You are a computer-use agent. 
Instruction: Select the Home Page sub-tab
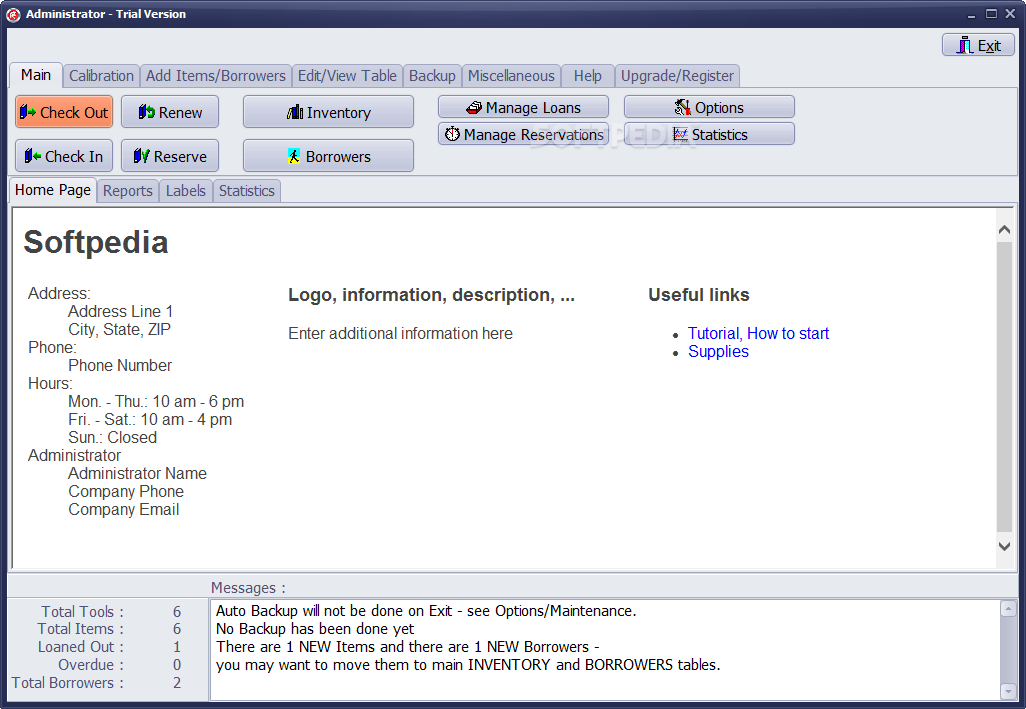click(x=53, y=190)
